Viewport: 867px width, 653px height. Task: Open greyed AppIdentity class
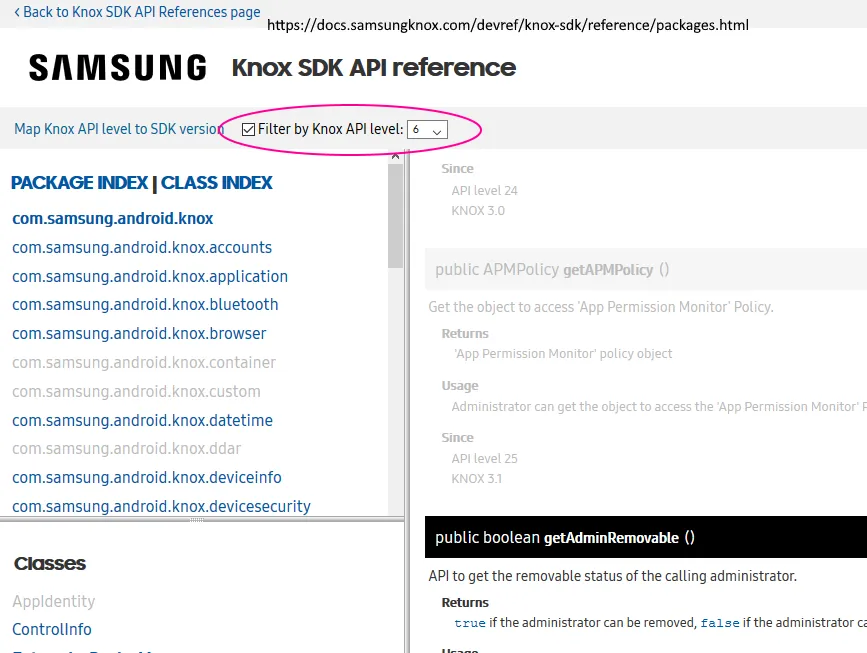pyautogui.click(x=54, y=601)
